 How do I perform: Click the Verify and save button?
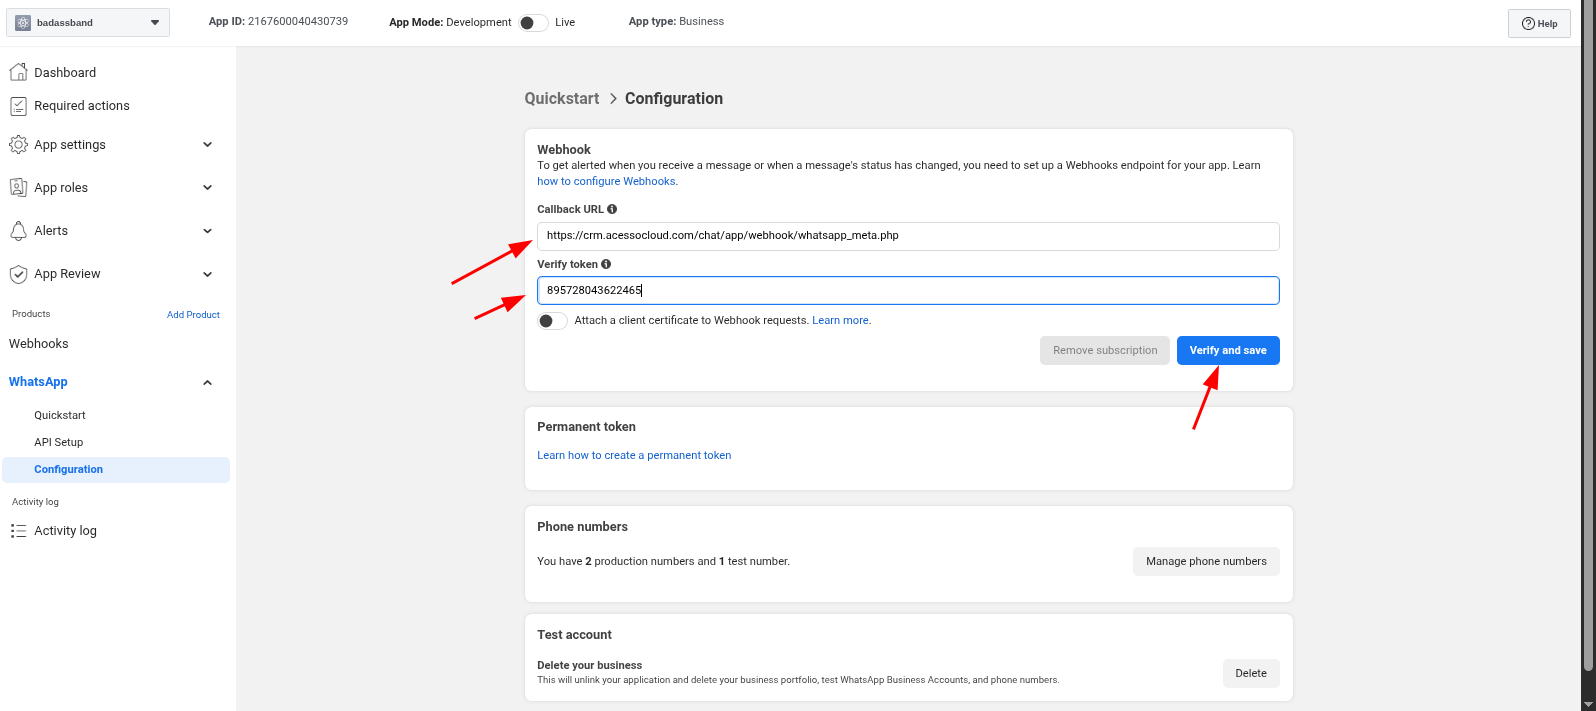[x=1228, y=351]
